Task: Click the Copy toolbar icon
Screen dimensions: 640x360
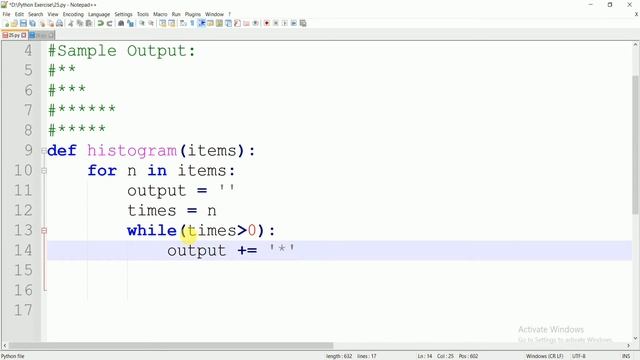Action: click(x=80, y=23)
